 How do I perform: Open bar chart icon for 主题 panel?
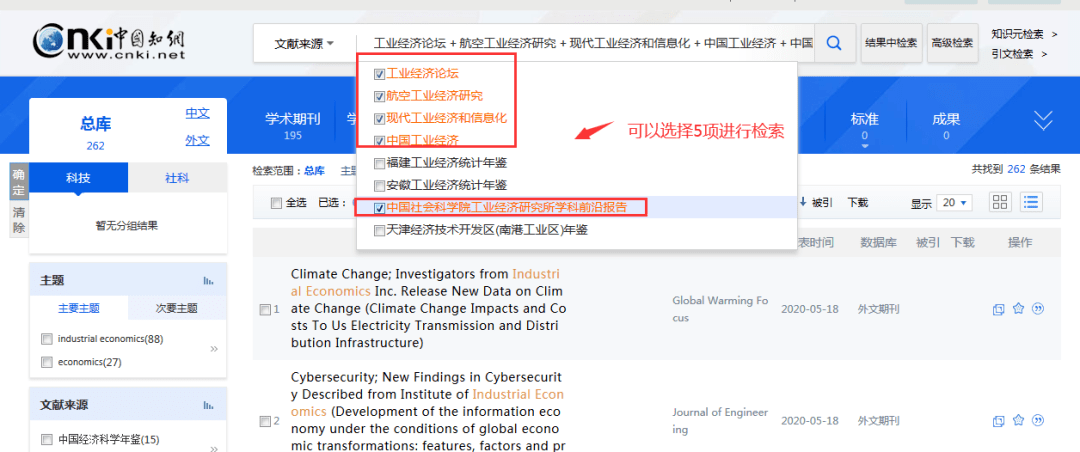coord(209,280)
